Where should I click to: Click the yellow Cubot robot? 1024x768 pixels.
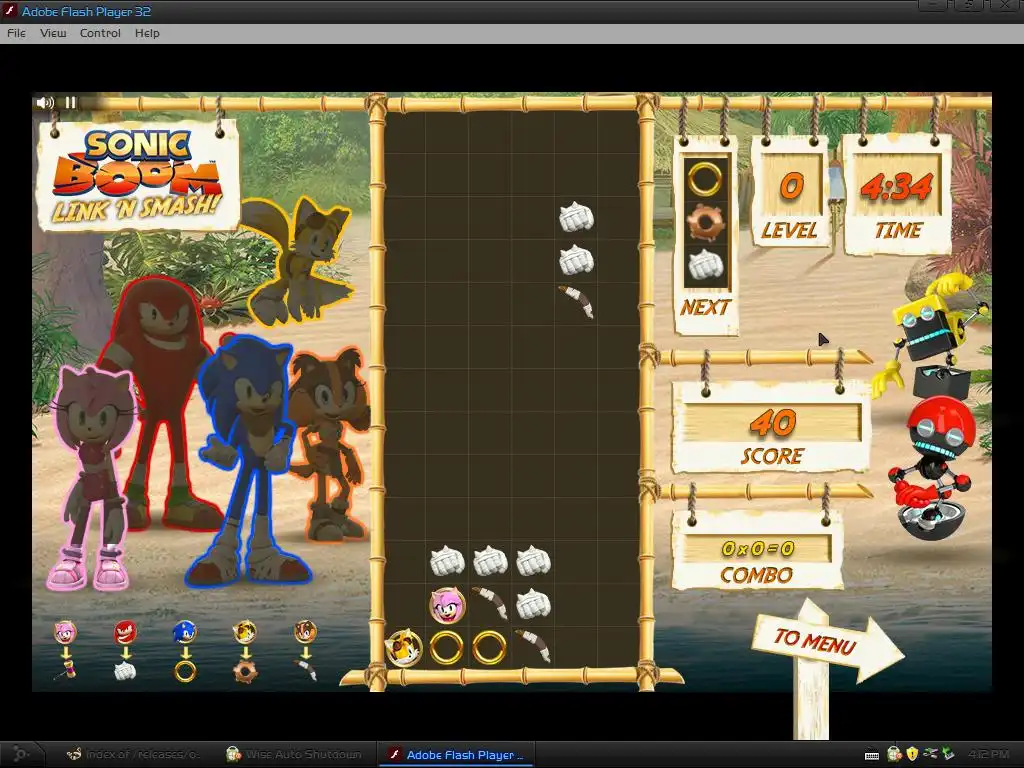(931, 336)
